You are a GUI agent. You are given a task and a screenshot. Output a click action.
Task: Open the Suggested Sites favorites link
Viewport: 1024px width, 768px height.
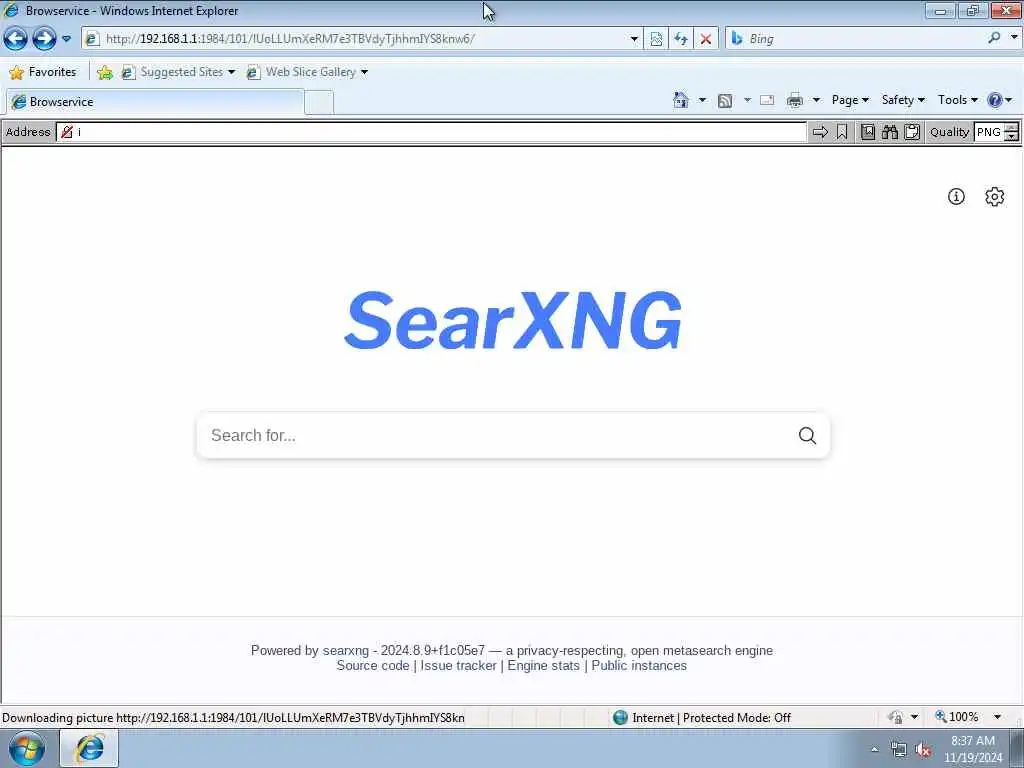click(x=178, y=72)
